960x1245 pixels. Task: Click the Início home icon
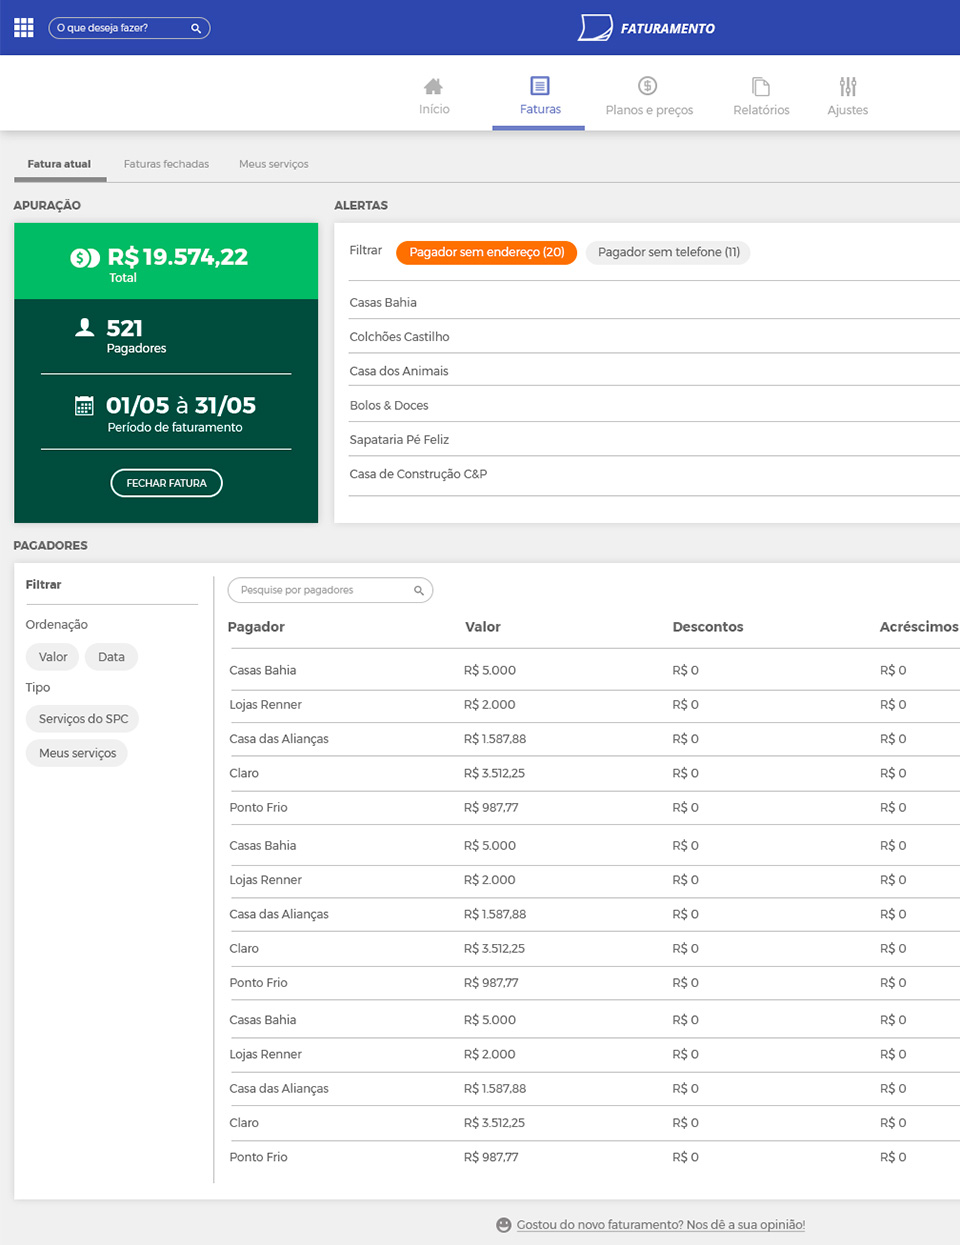(433, 86)
